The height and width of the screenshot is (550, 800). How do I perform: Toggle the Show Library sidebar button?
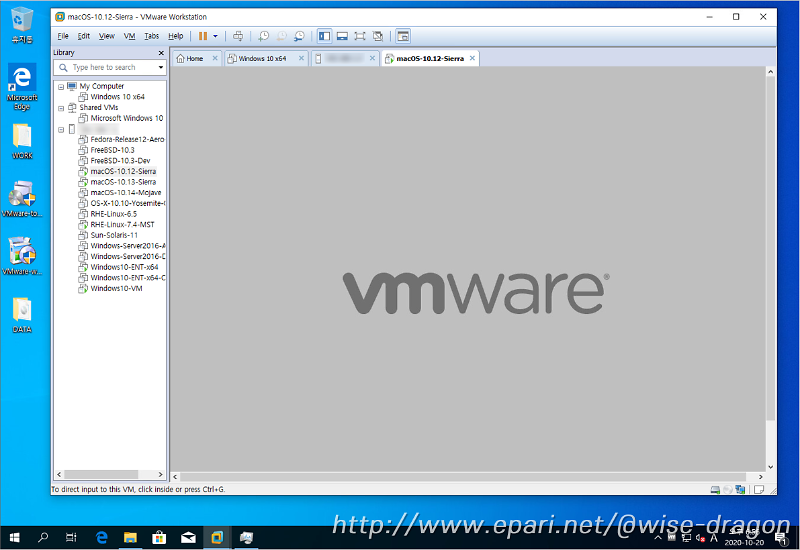coord(324,36)
